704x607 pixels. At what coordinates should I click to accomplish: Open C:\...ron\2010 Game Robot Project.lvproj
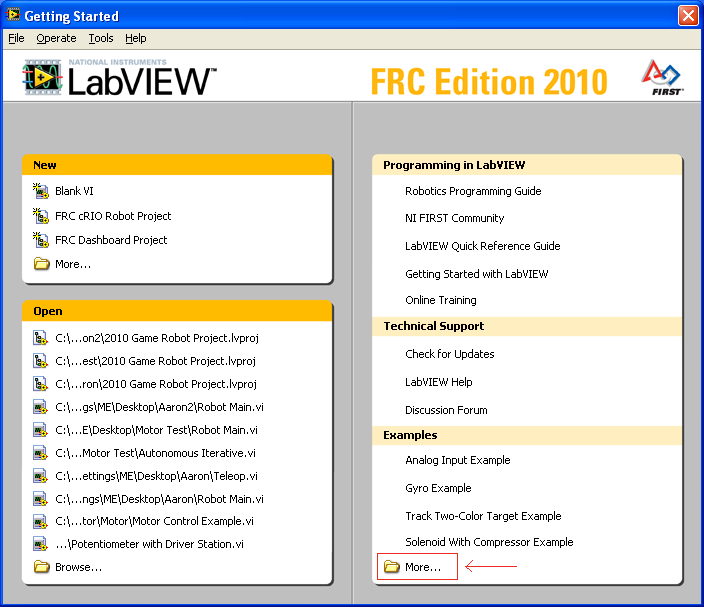pos(156,384)
